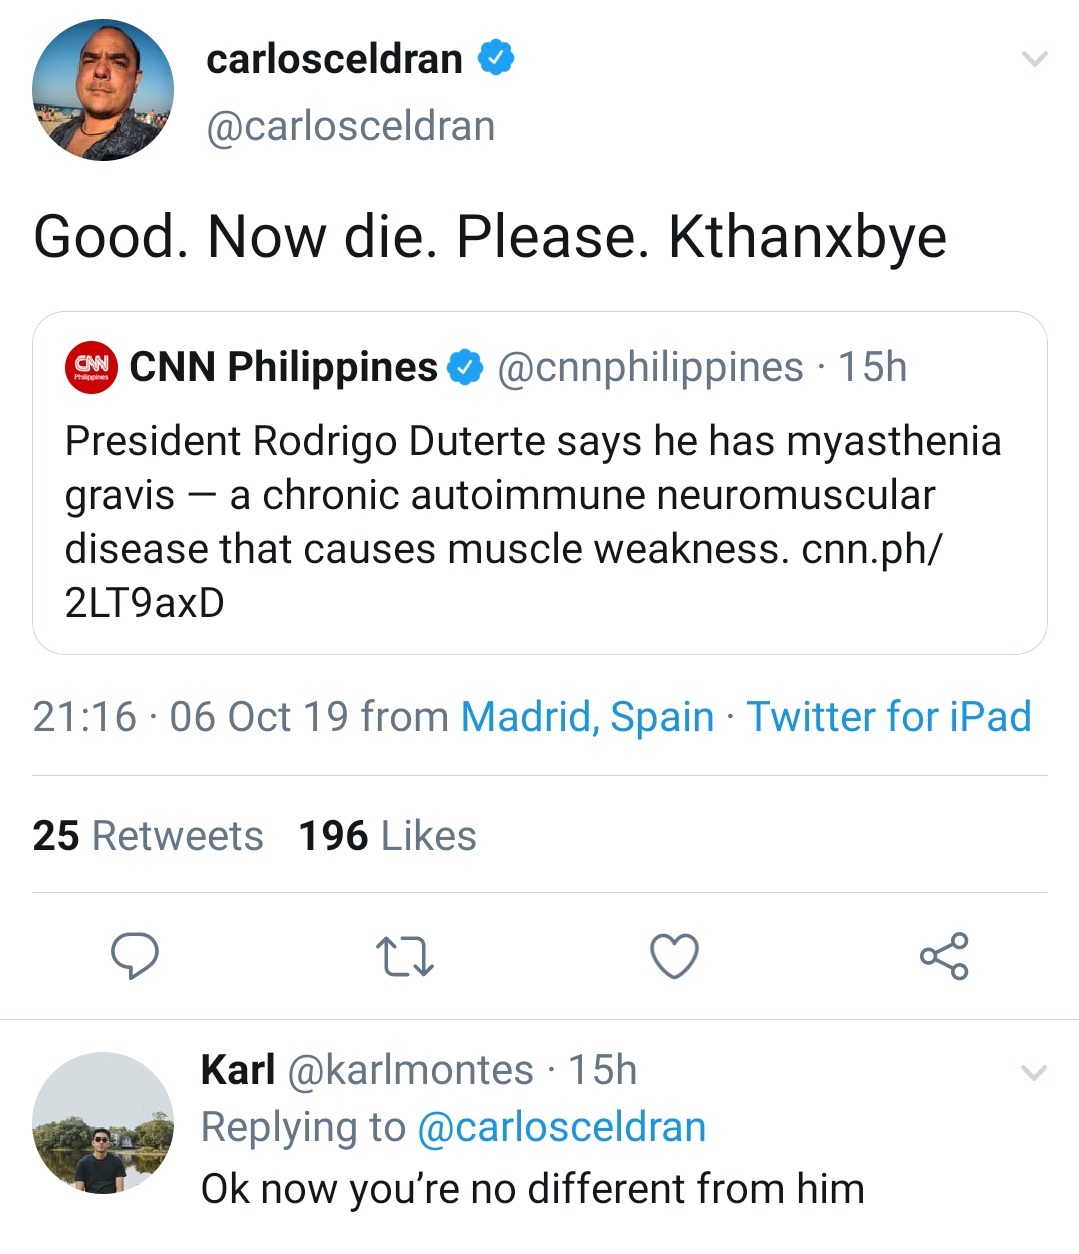1079x1254 pixels.
Task: Click carlosceldran's verified badge
Action: [496, 58]
